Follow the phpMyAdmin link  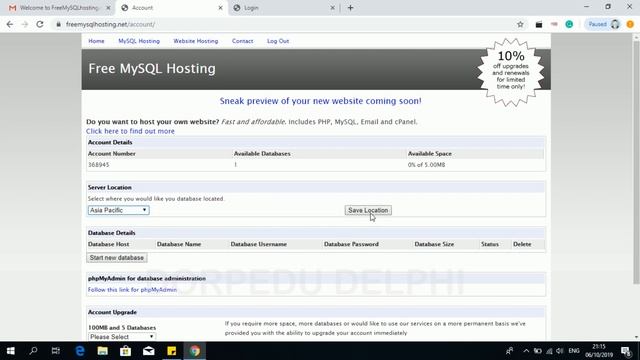tap(132, 290)
